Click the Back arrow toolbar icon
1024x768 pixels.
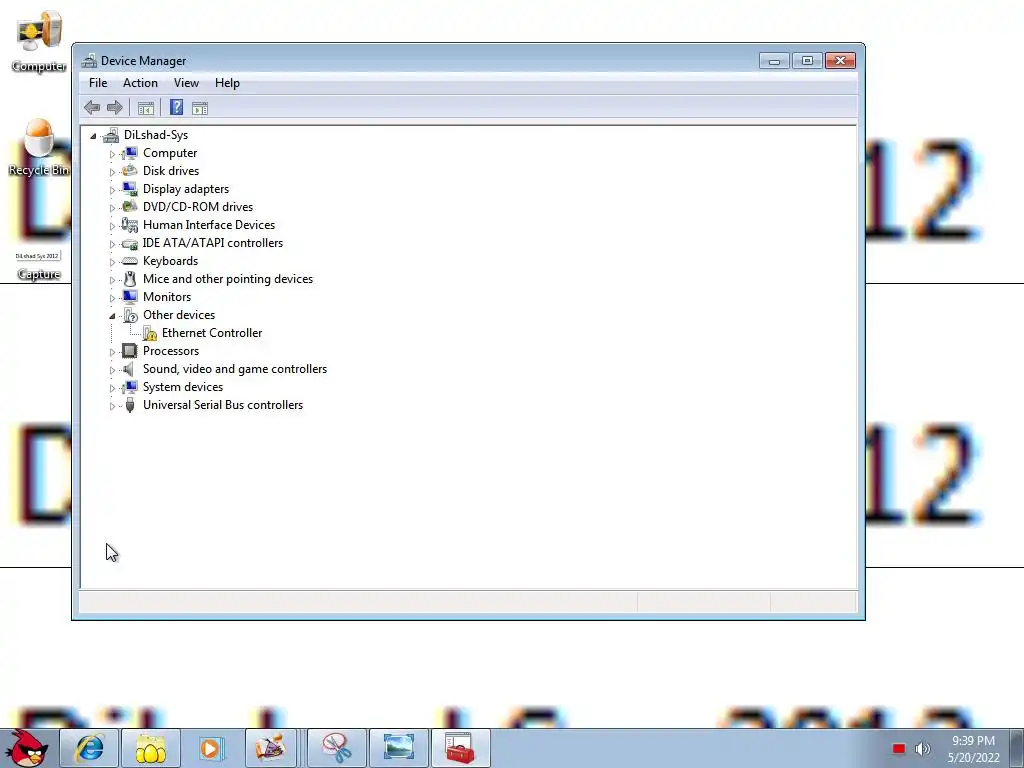(x=92, y=108)
